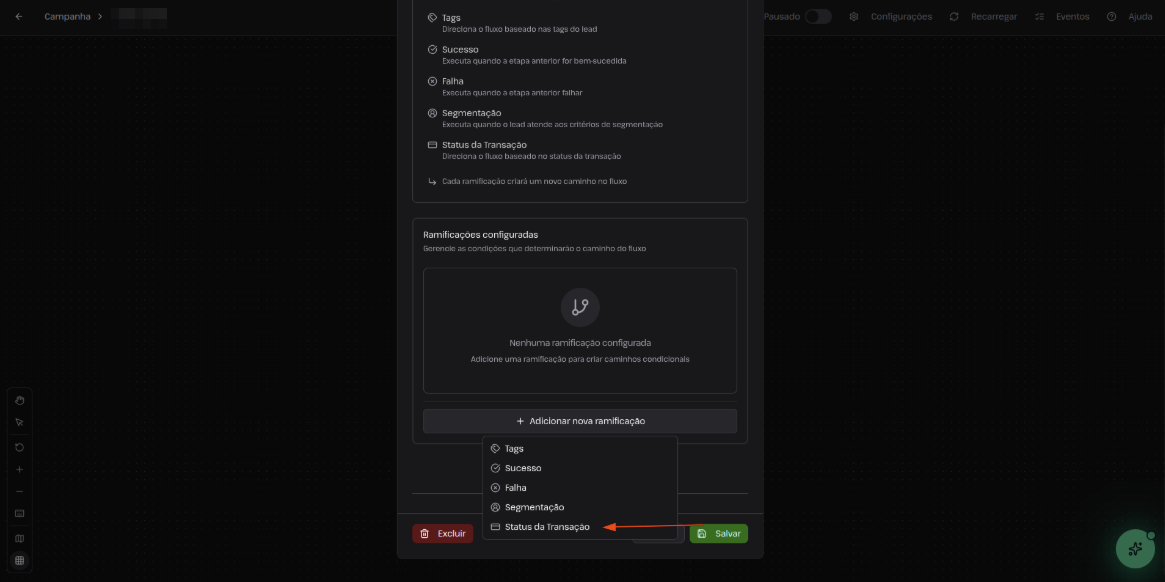The width and height of the screenshot is (1165, 582).
Task: Zoom out with the minus icon
Action: [x=19, y=491]
